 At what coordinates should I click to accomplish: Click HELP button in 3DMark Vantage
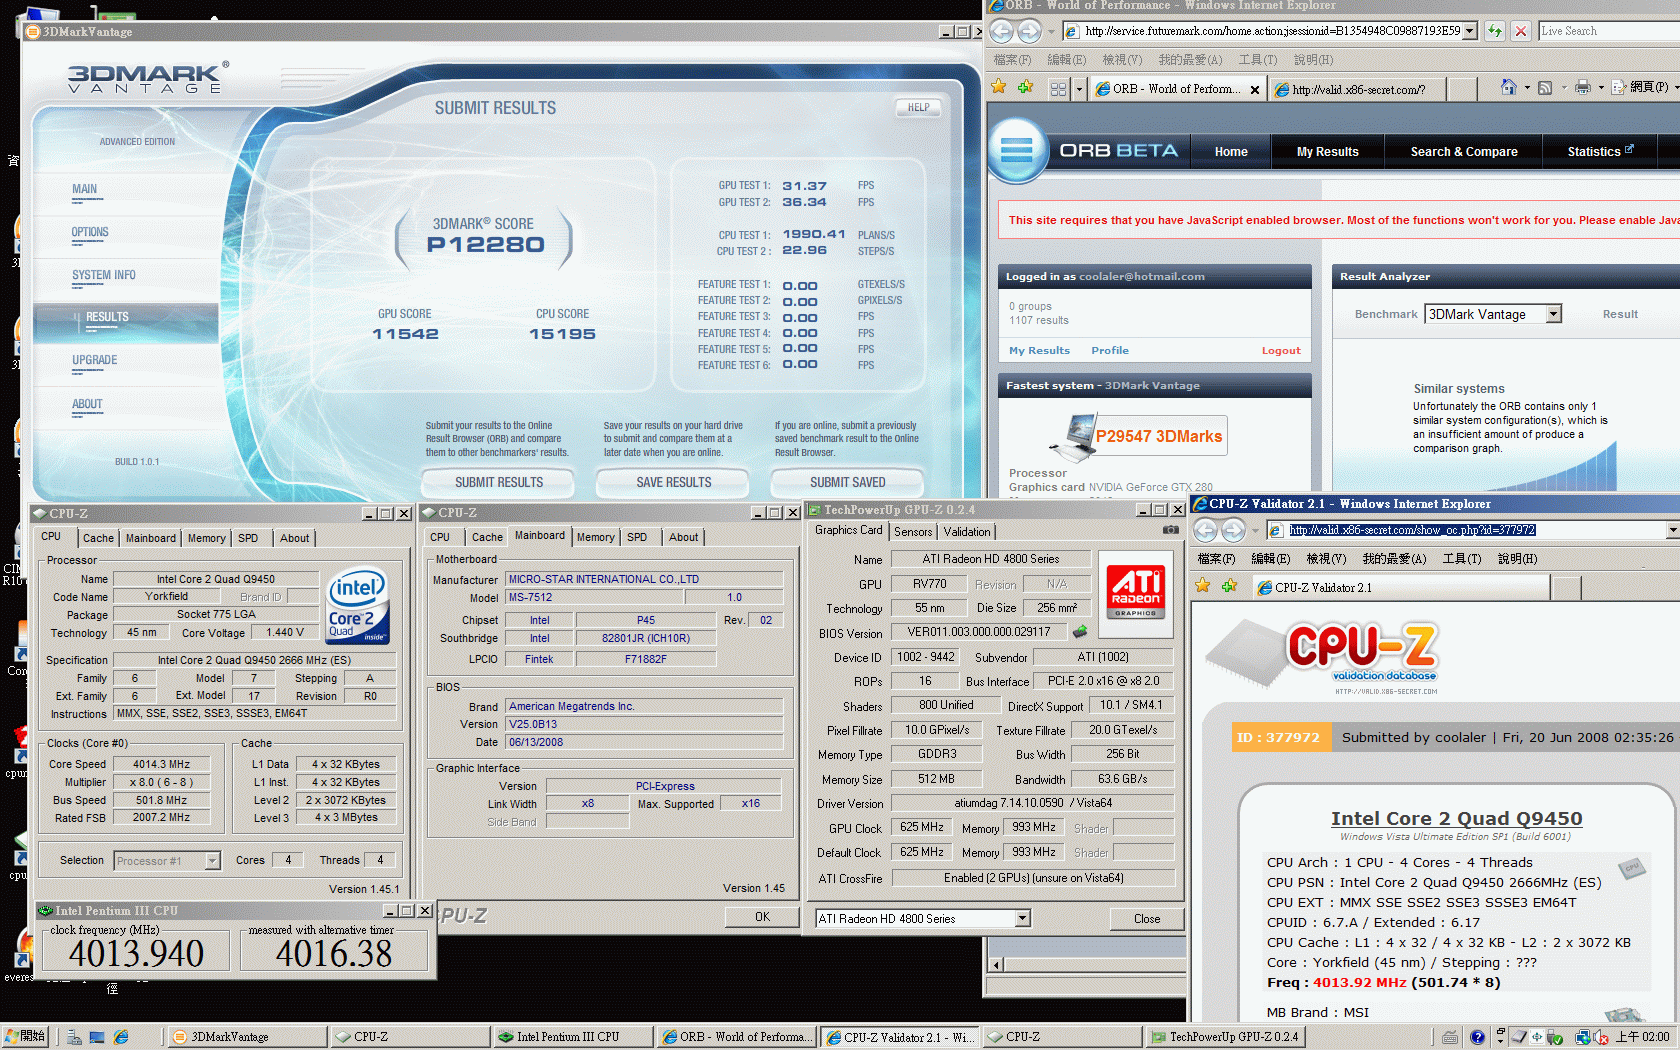click(918, 107)
